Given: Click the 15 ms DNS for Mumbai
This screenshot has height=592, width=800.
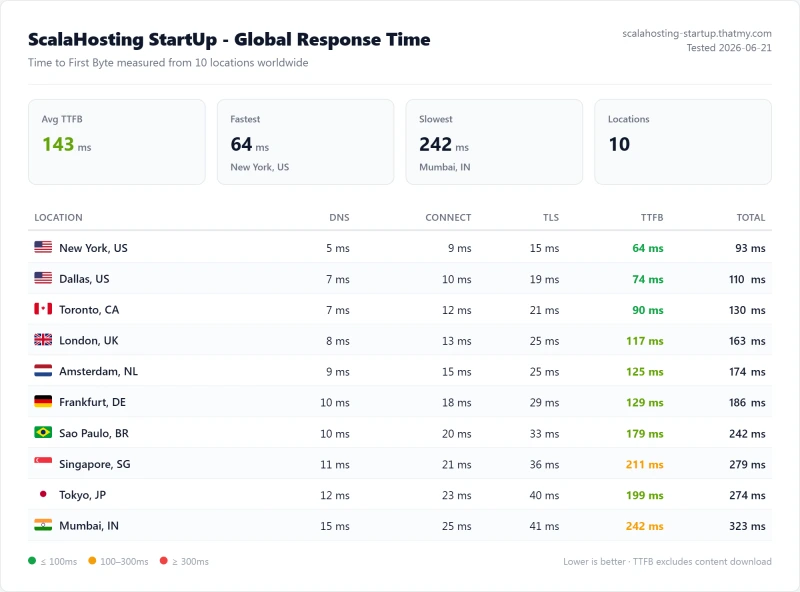Looking at the screenshot, I should coord(335,526).
